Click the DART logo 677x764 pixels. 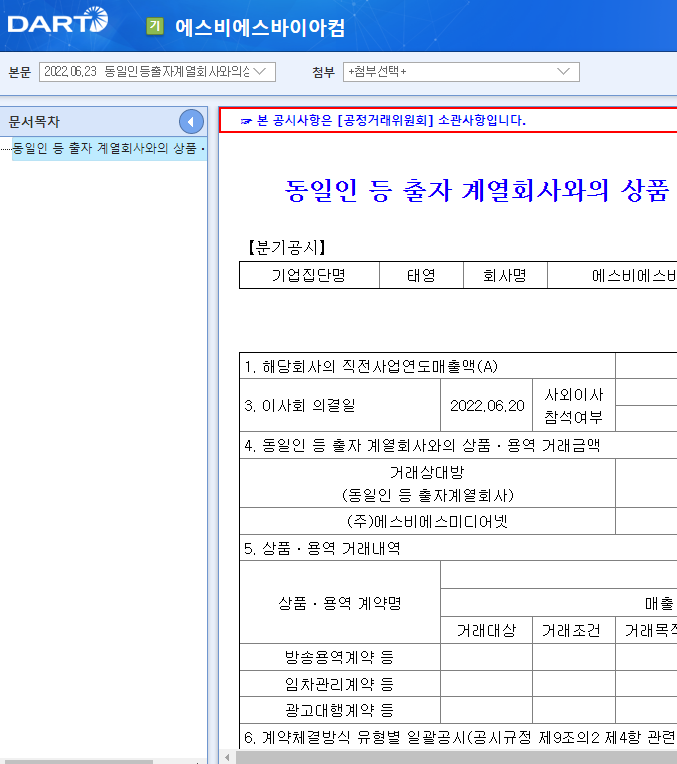click(57, 20)
